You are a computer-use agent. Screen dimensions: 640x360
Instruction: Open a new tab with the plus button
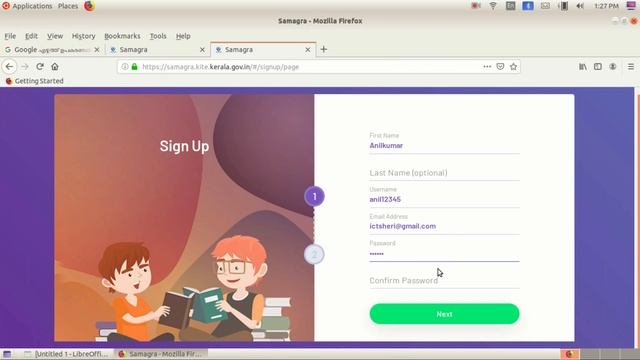[x=324, y=49]
